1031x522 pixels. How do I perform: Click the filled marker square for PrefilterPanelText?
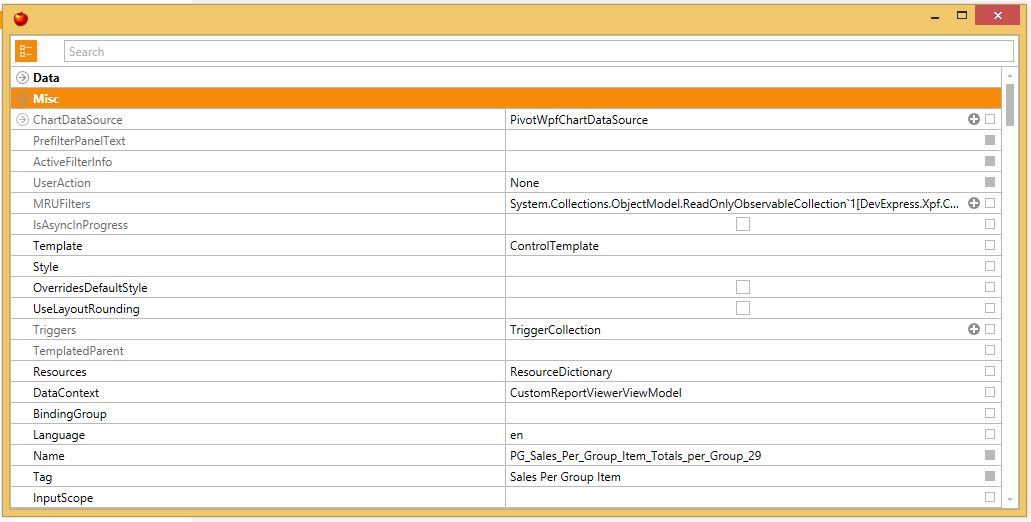pyautogui.click(x=990, y=140)
